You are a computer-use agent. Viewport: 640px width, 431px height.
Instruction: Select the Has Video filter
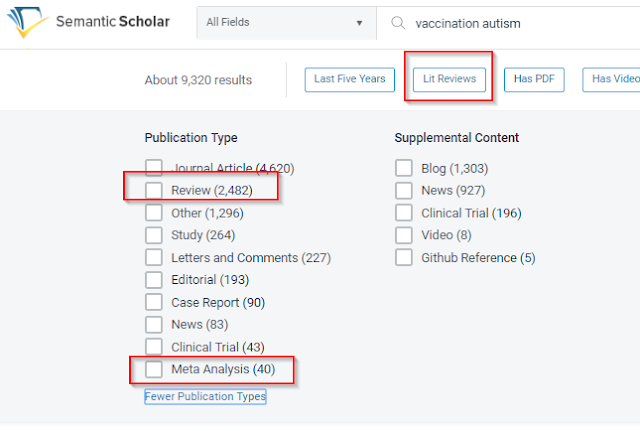click(x=614, y=79)
